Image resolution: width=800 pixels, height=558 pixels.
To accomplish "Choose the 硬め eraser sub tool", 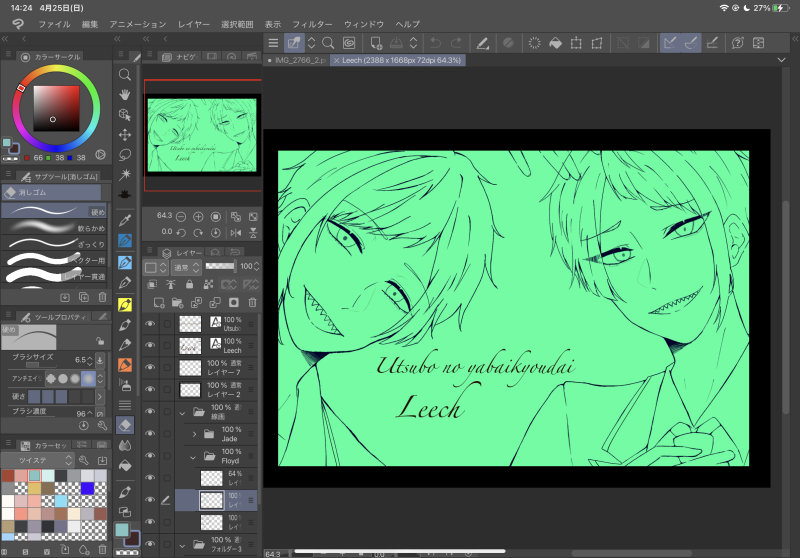I will 54,210.
